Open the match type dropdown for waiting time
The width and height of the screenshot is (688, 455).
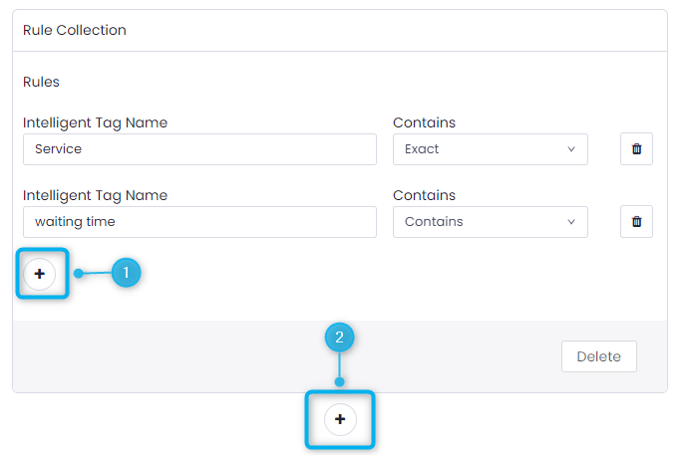coord(489,222)
